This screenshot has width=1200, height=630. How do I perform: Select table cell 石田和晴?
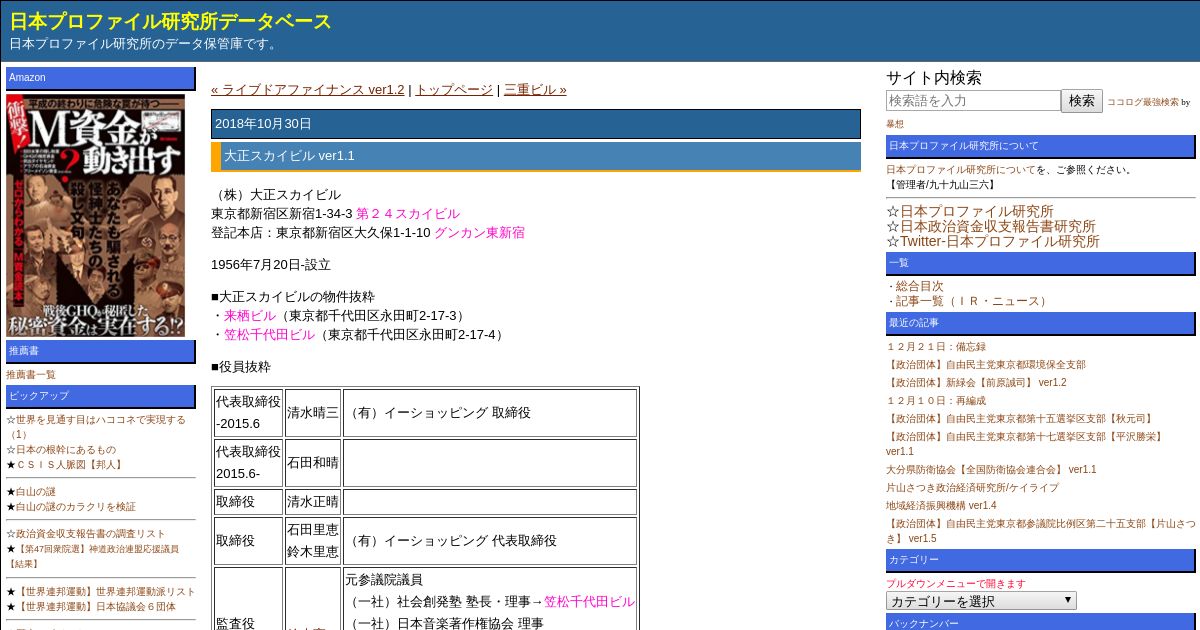313,463
